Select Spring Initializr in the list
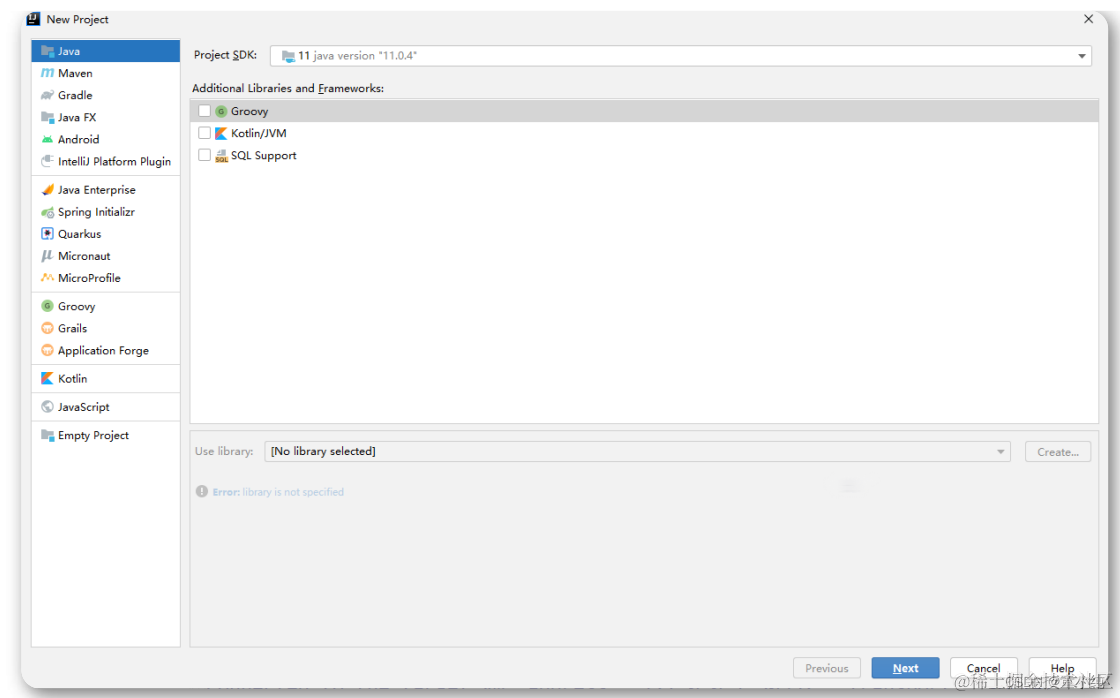1120x698 pixels. [96, 211]
